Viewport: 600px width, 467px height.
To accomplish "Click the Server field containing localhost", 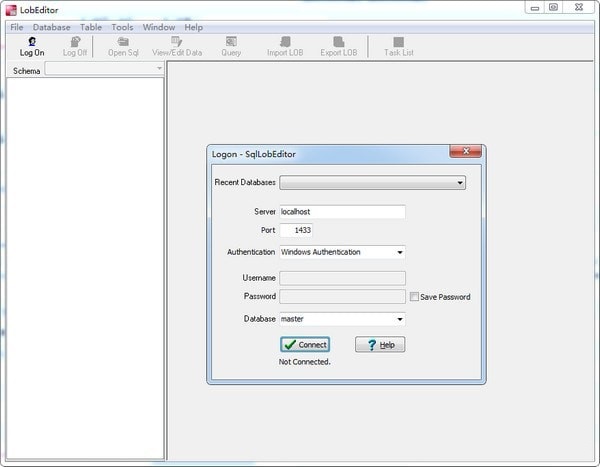I will click(342, 212).
